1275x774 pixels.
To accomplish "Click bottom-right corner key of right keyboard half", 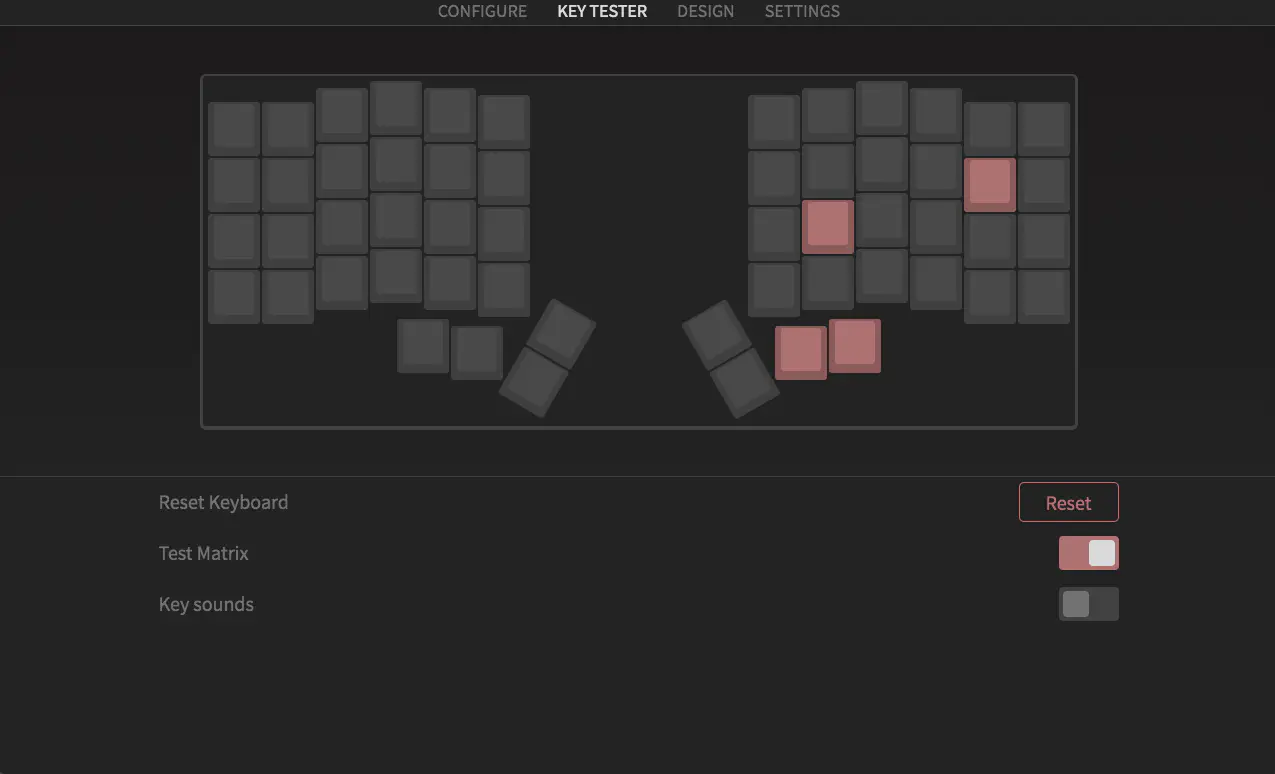I will tap(1043, 296).
